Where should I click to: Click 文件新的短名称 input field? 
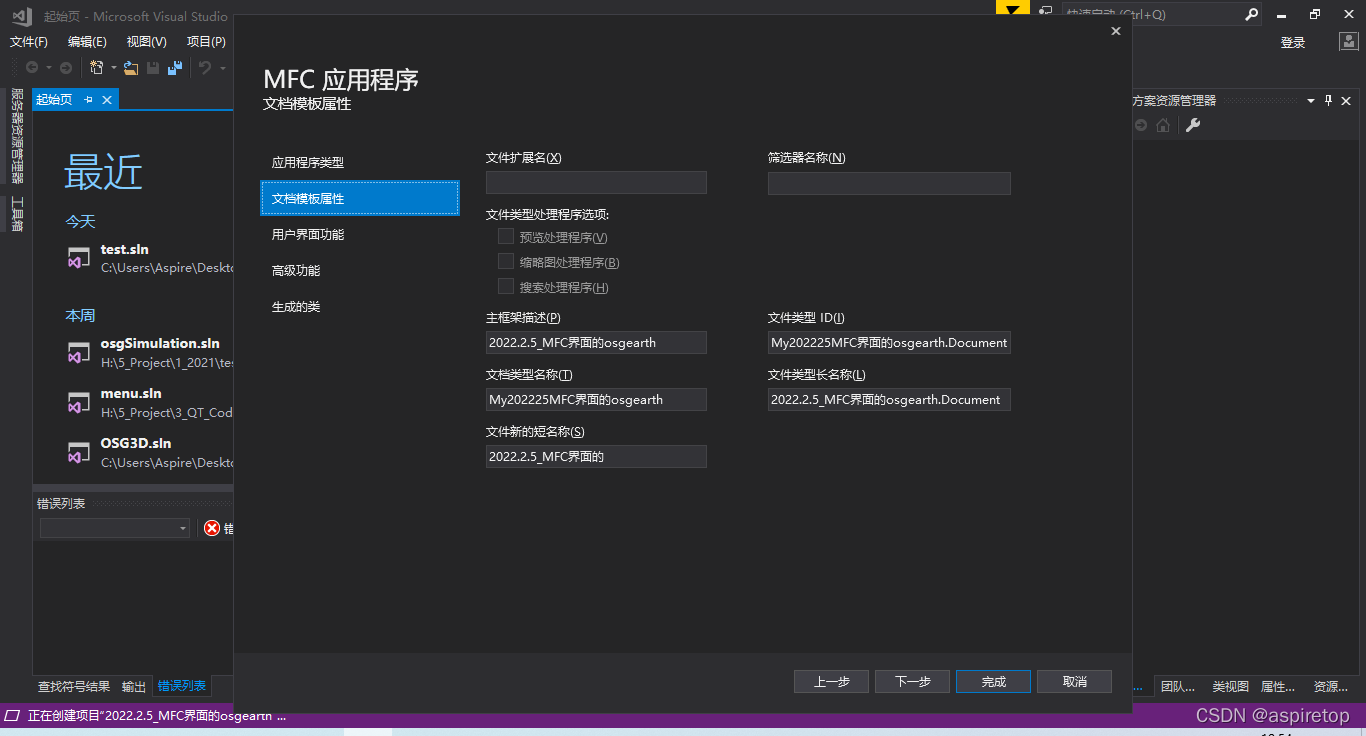[x=596, y=456]
